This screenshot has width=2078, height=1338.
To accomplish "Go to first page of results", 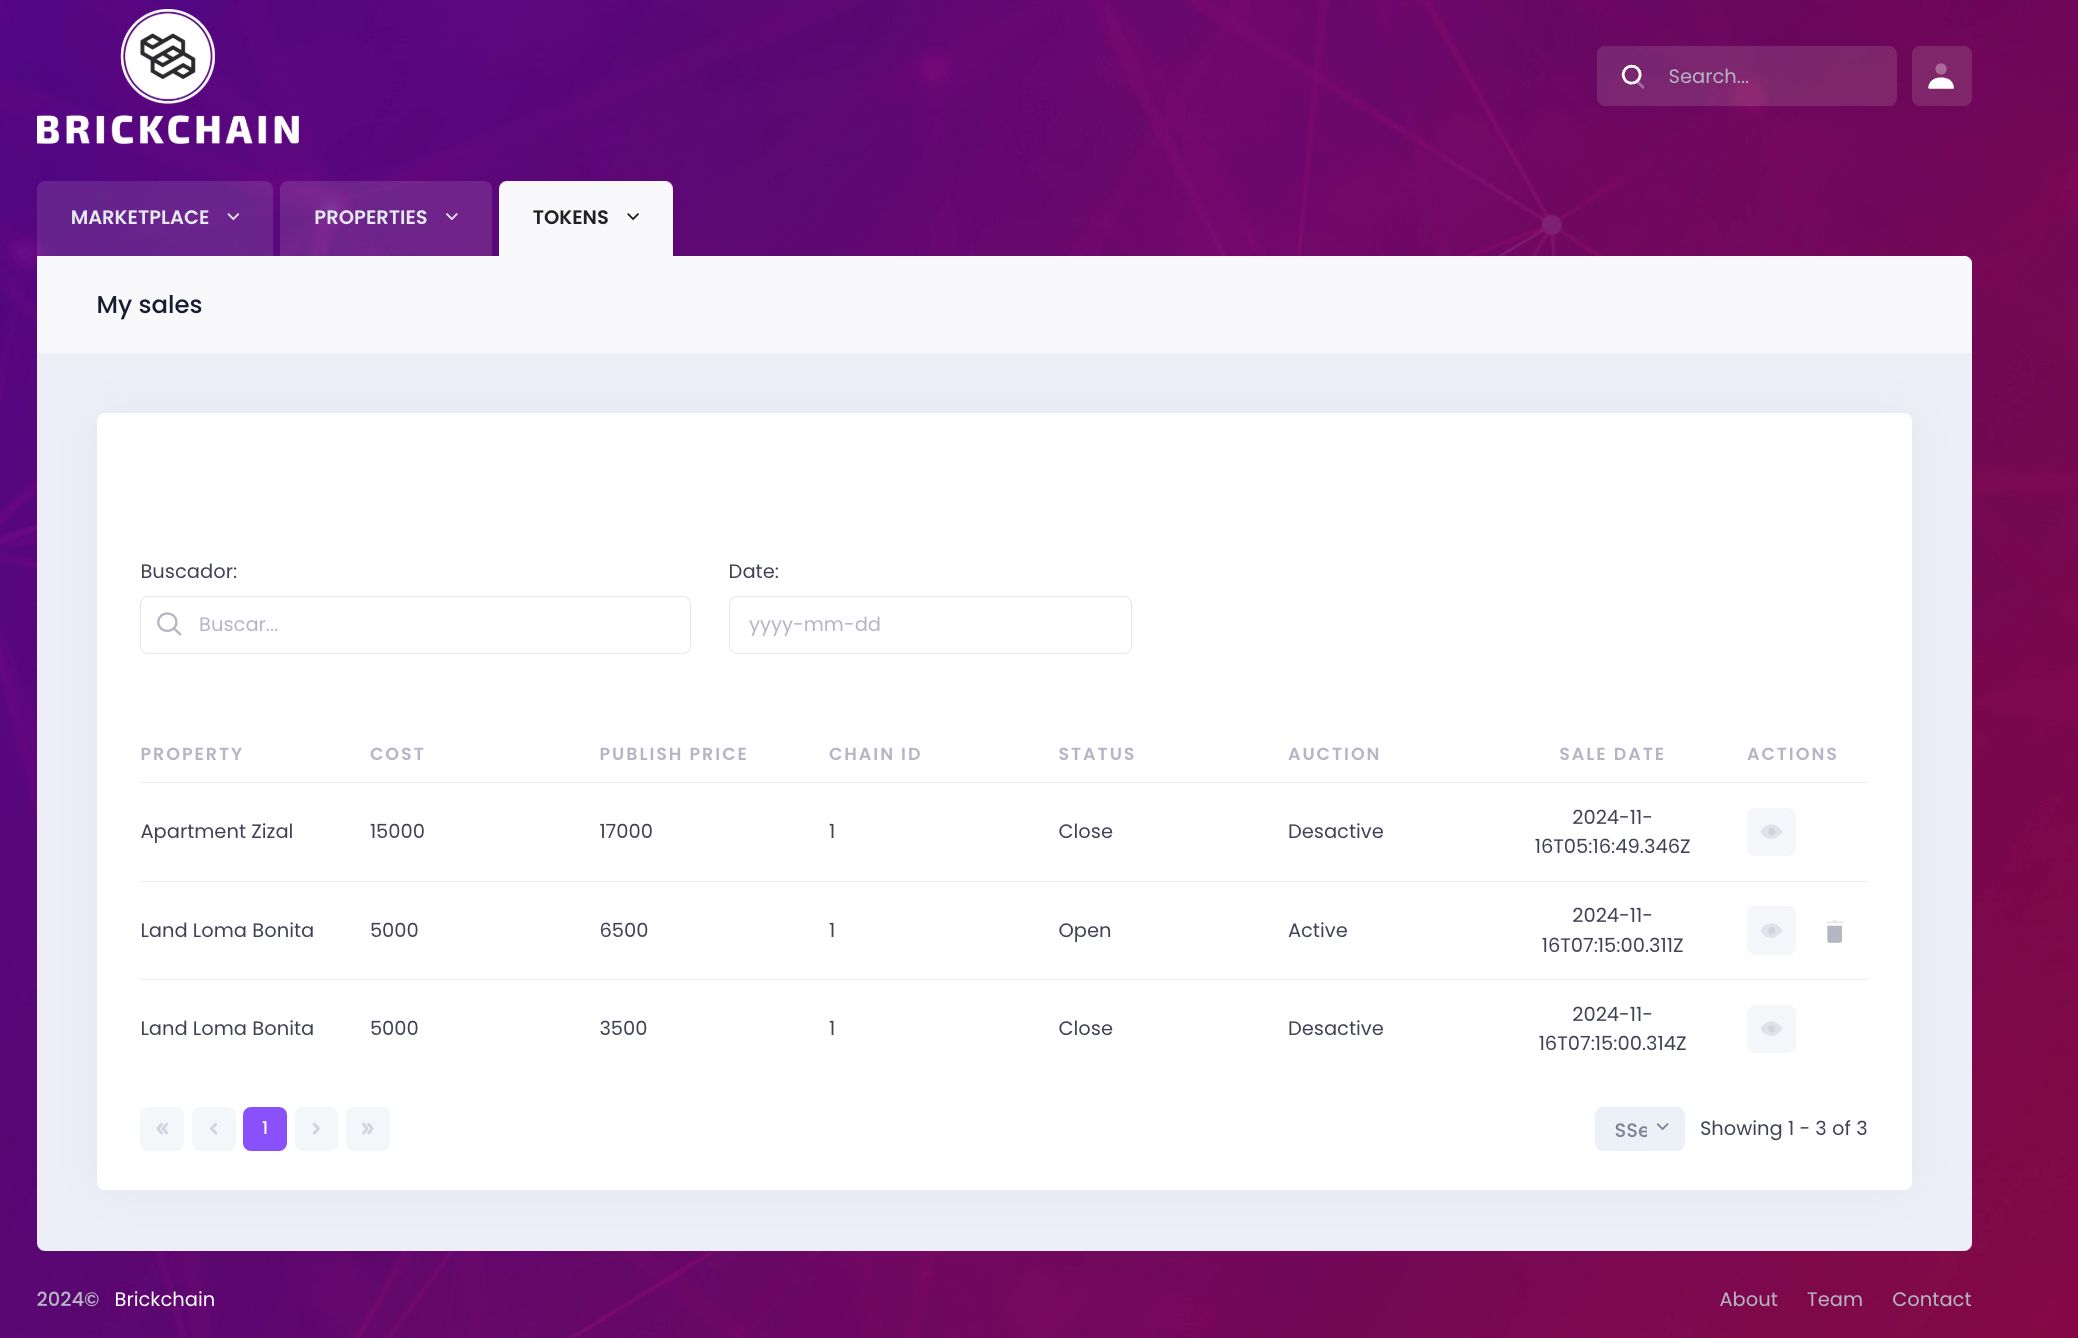I will pos(162,1129).
